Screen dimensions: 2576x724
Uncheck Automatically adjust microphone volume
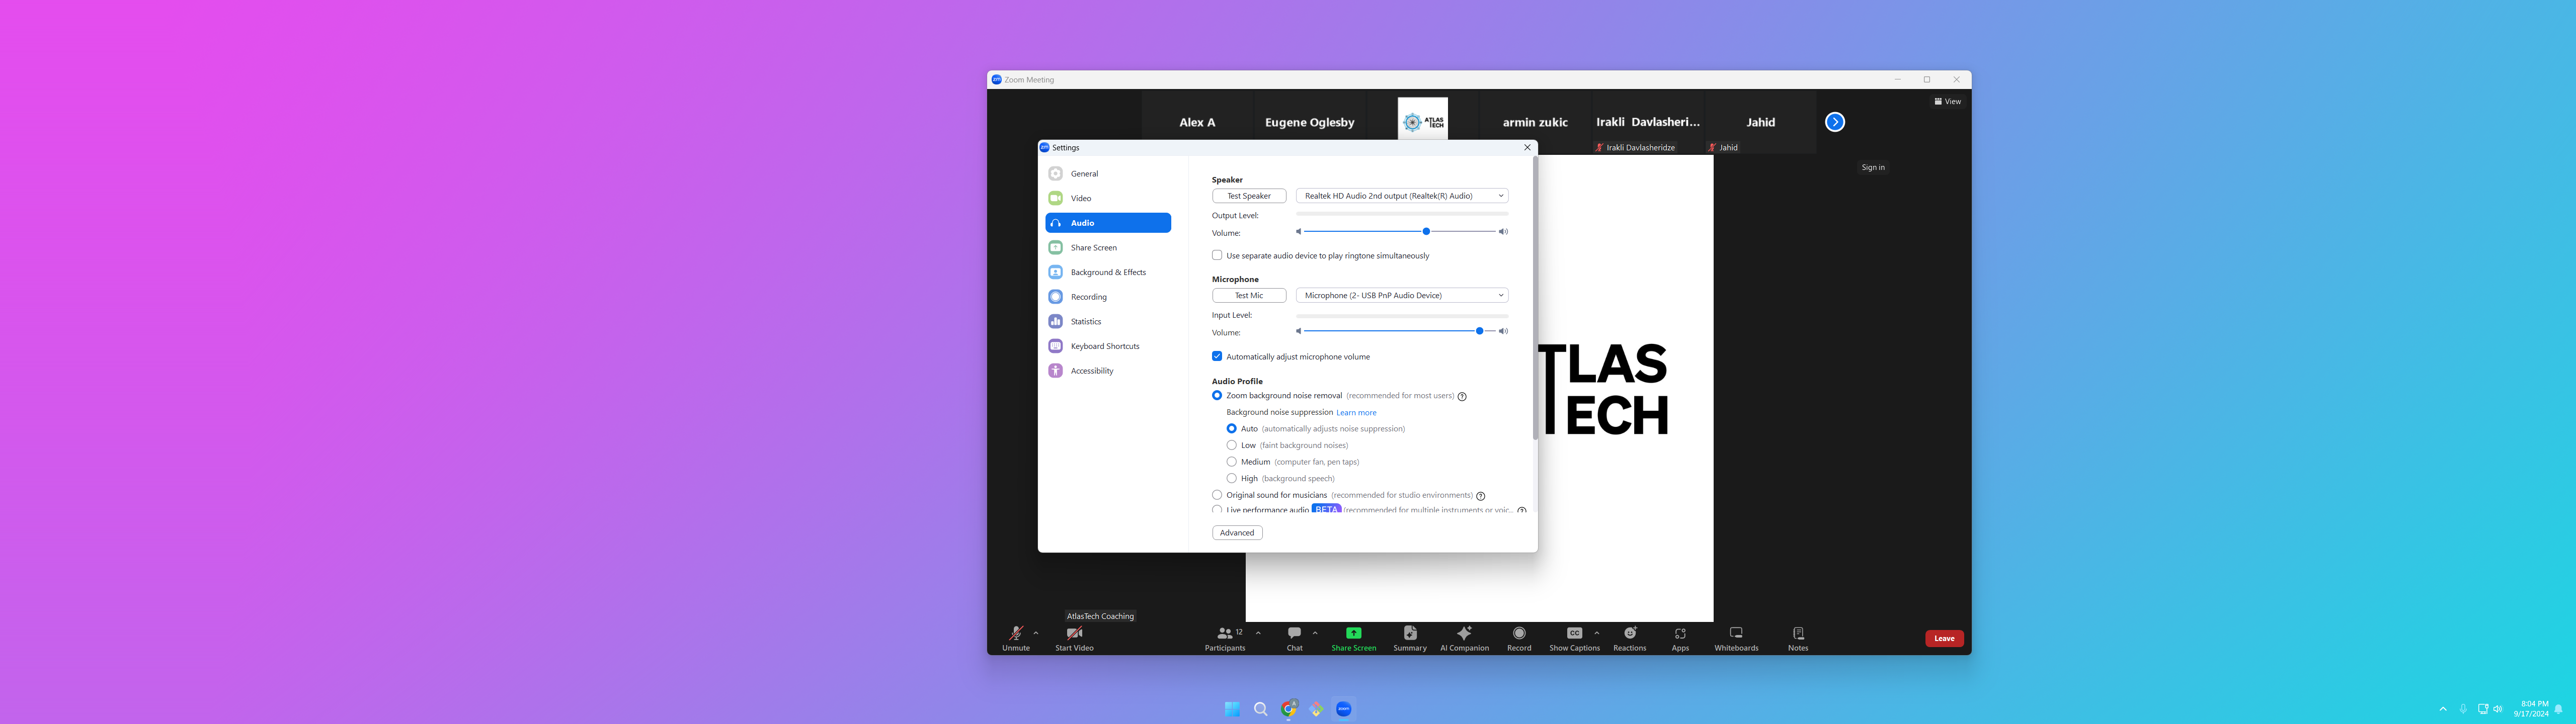click(x=1217, y=356)
